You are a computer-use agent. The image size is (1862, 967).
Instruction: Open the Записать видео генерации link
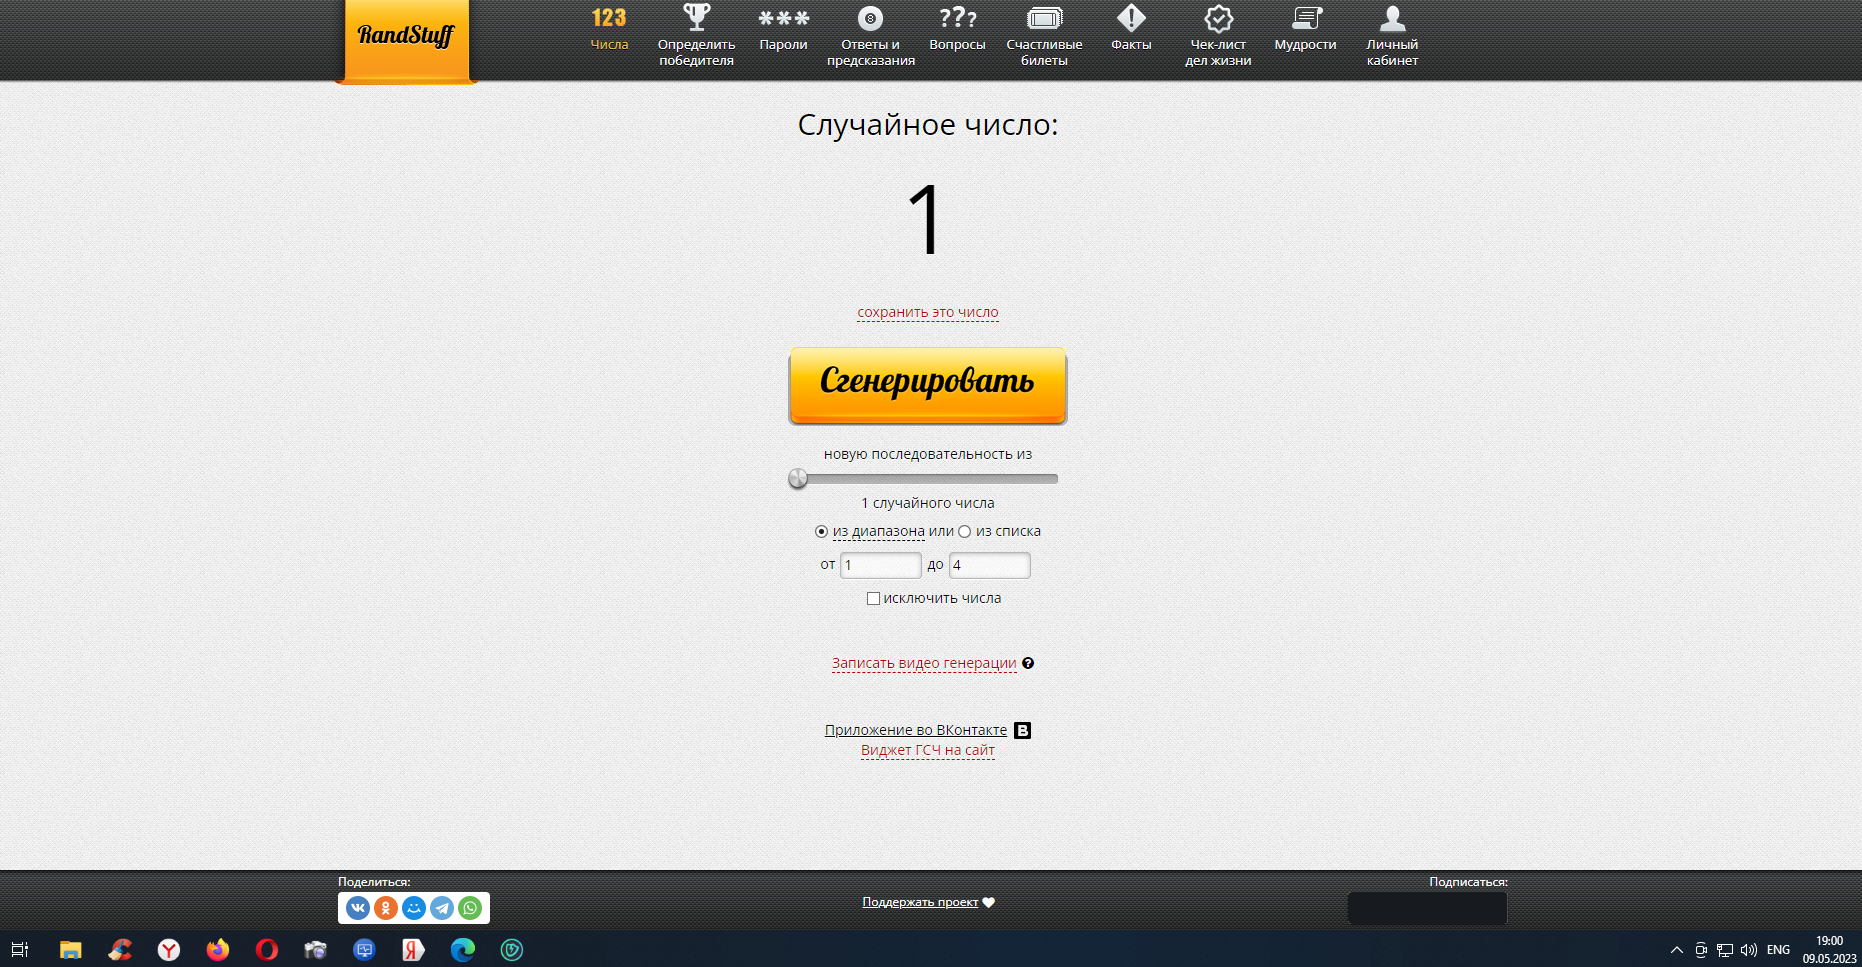[x=923, y=663]
